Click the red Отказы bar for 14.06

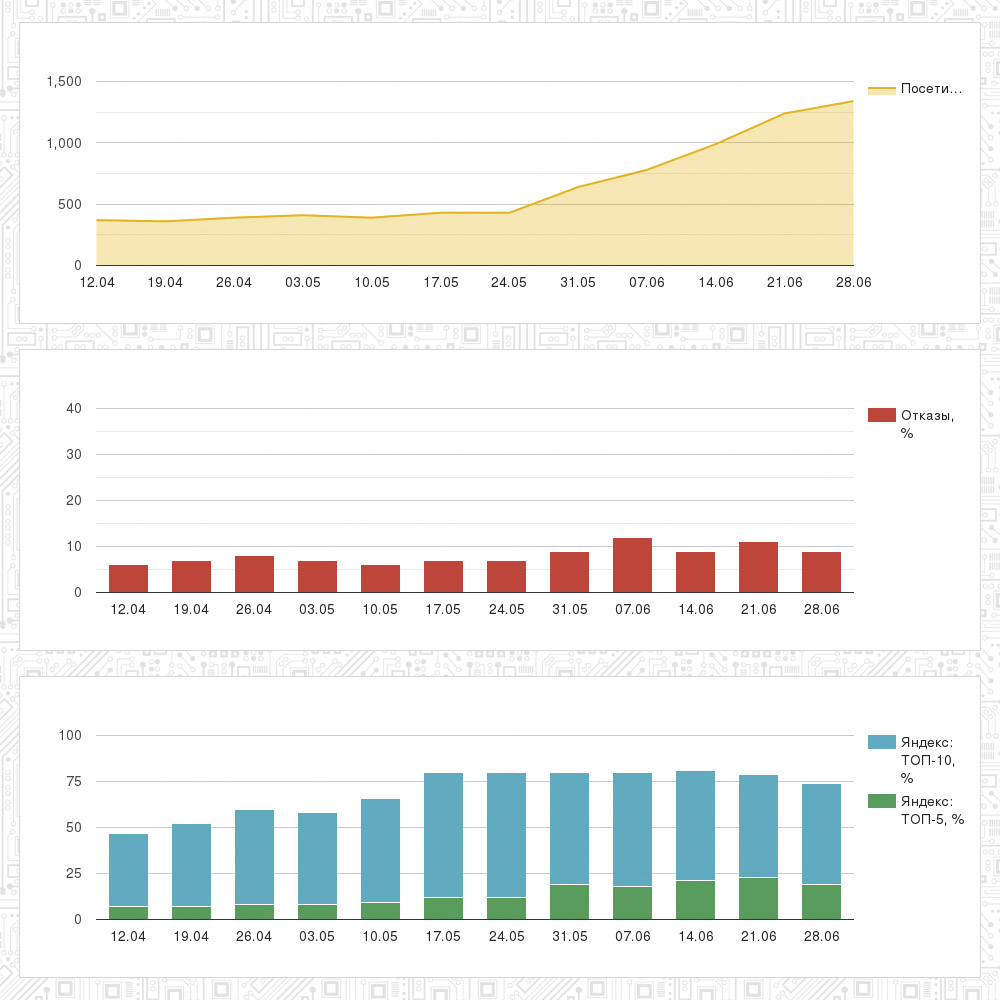point(695,572)
